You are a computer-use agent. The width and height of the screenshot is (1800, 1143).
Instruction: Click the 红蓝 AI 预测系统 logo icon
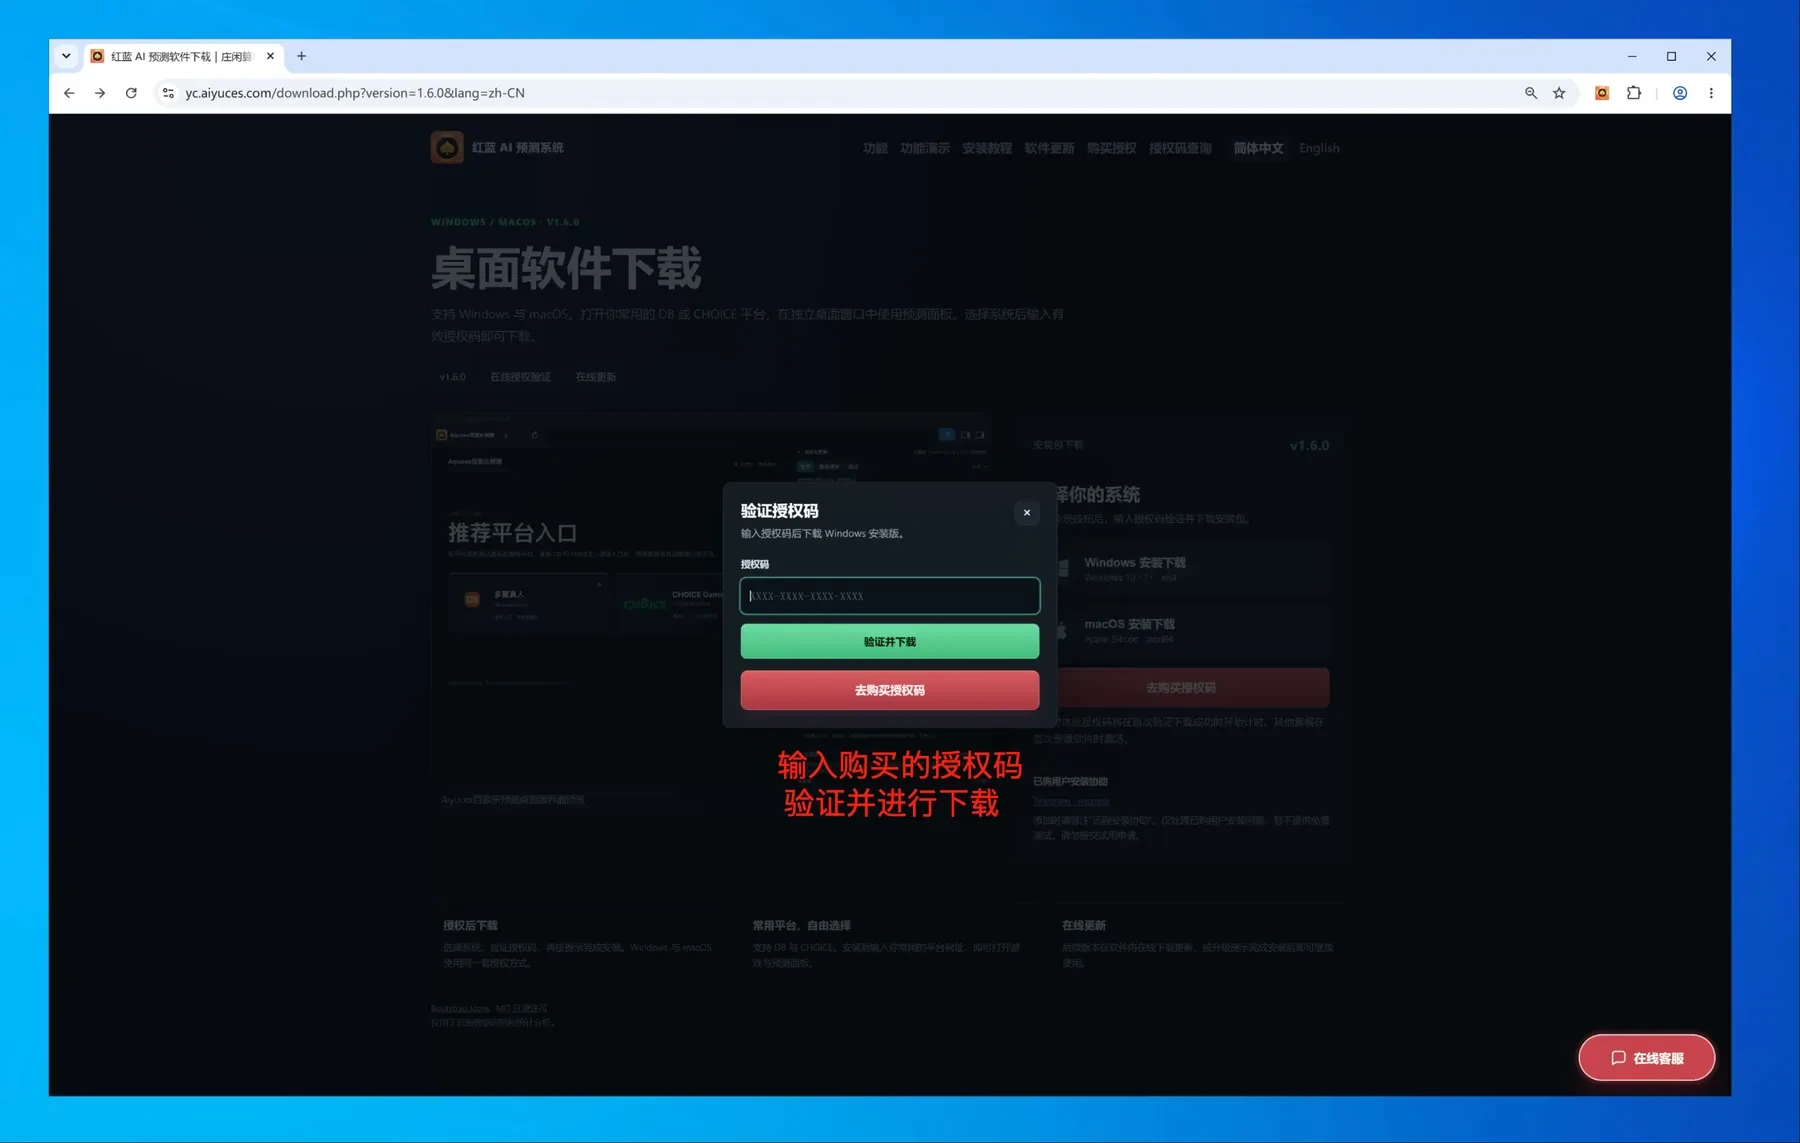click(x=447, y=147)
